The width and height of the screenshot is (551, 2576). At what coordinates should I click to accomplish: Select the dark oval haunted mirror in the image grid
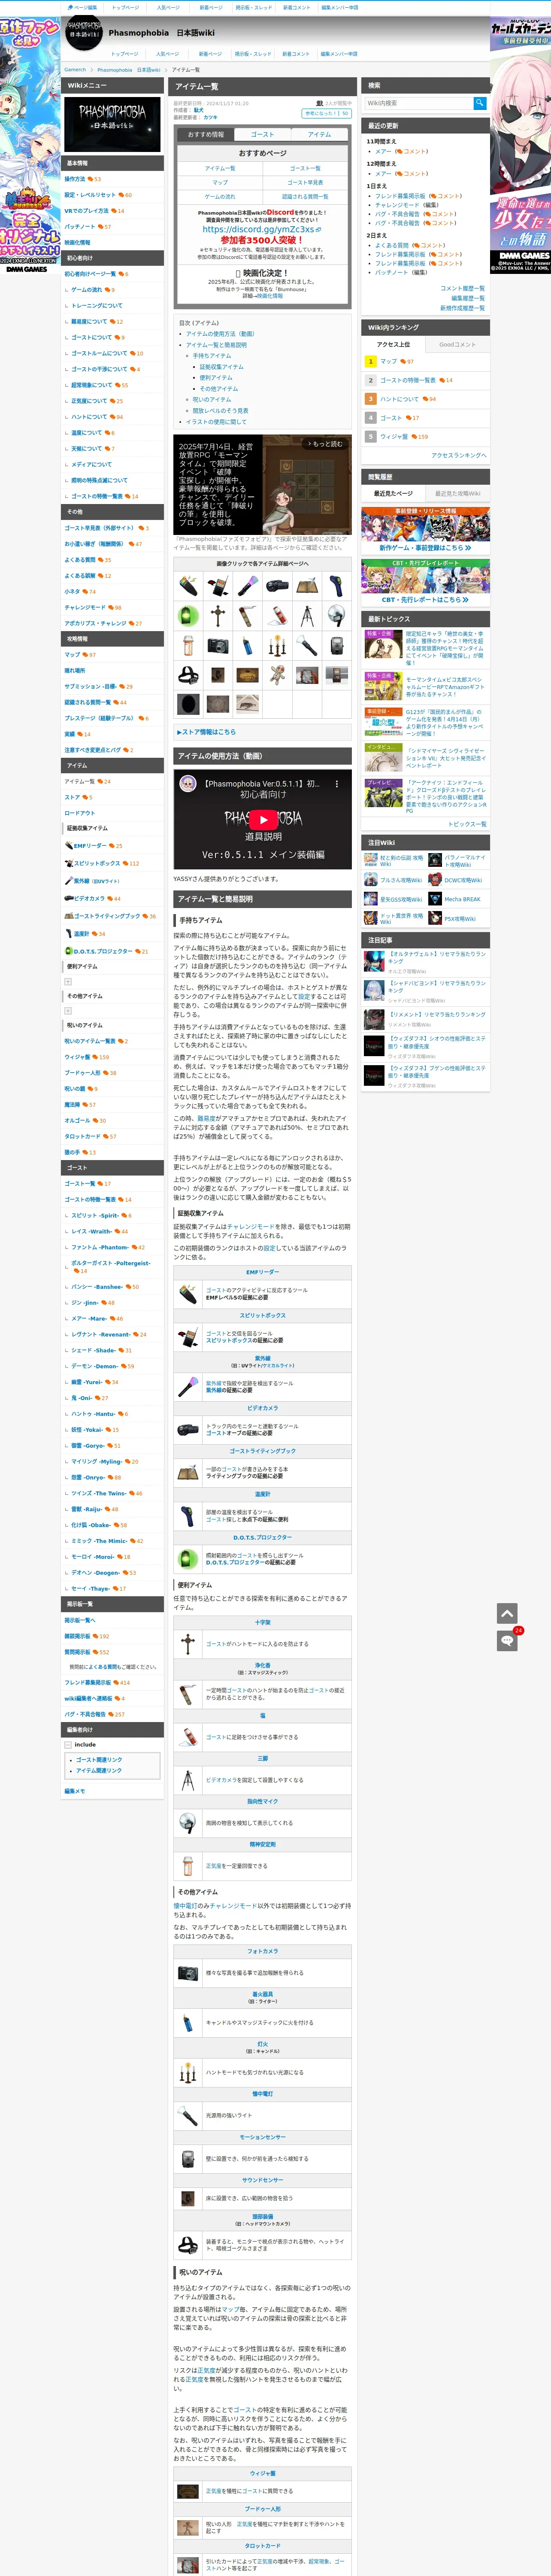188,704
